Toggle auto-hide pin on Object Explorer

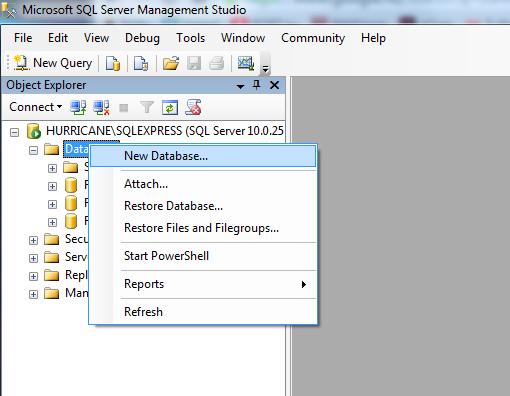[x=257, y=85]
